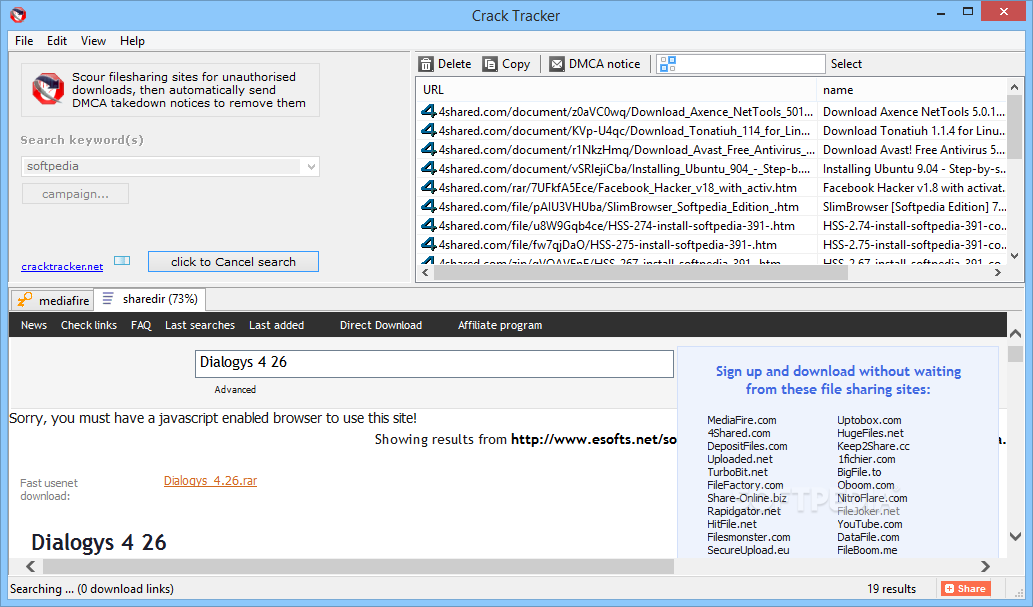
Task: Click browser pane vertical scrollbar down arrow
Action: (1015, 536)
